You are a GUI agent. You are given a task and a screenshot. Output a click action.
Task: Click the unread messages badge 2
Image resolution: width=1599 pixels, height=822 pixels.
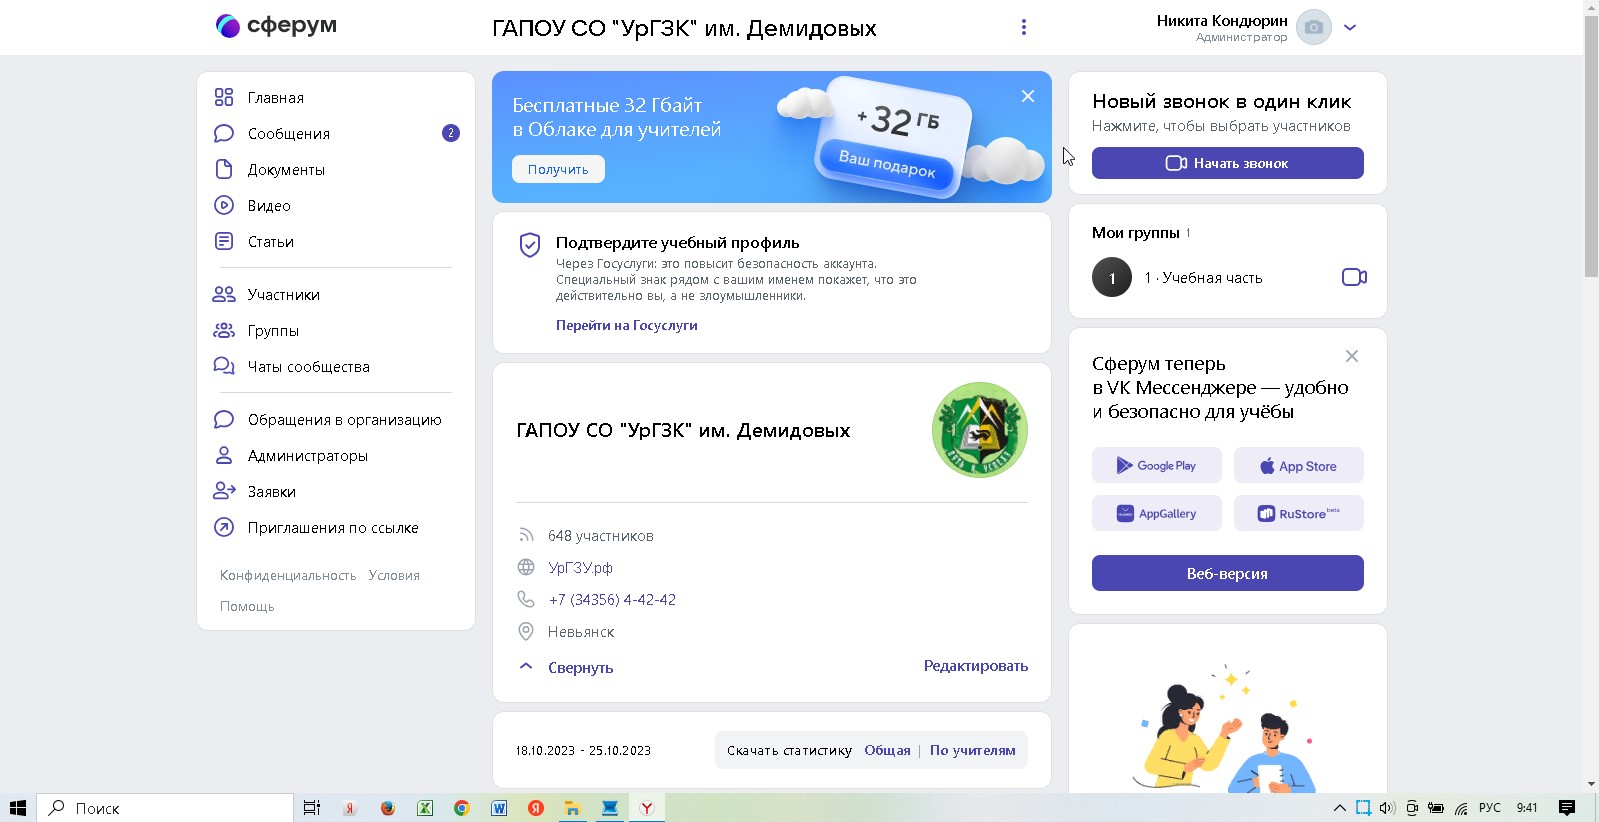451,133
